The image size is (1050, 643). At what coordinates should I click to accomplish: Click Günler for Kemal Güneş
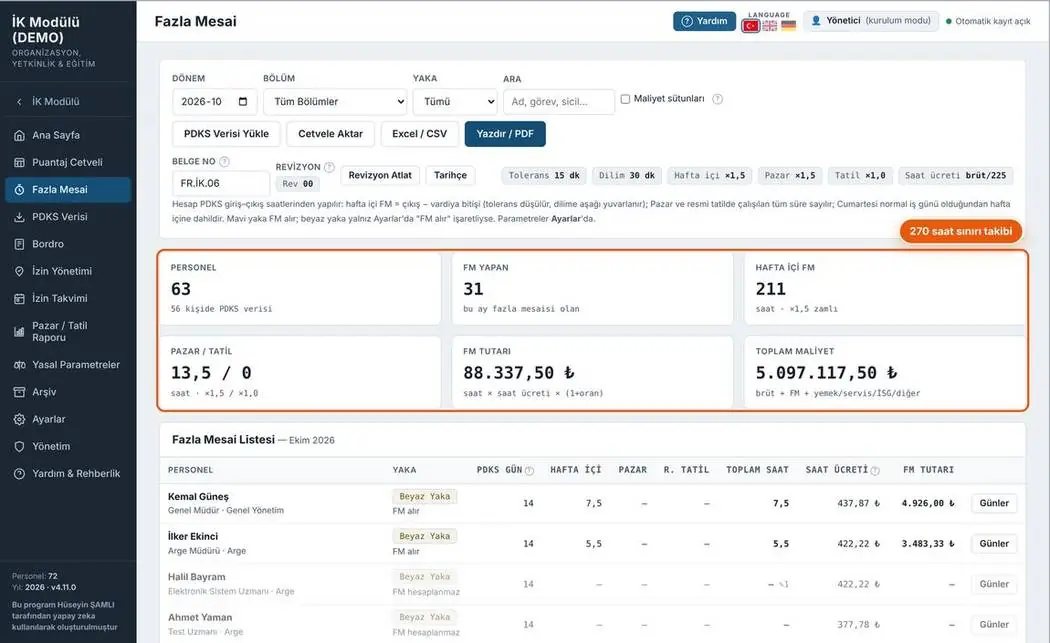994,504
